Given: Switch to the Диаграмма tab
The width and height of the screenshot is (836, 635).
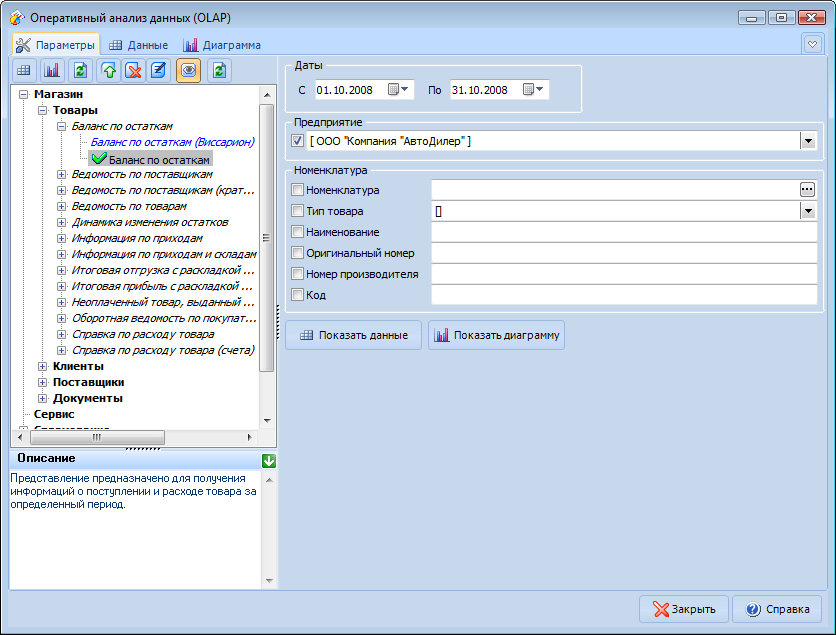Looking at the screenshot, I should click(x=222, y=45).
